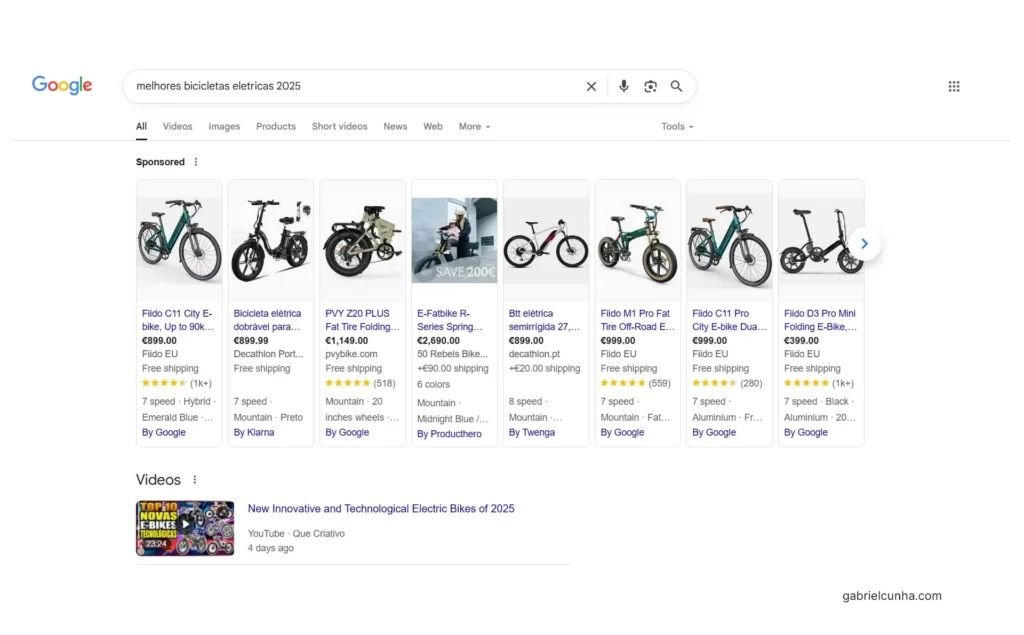Open the Btt elétrica semirrígida listing
The image size is (1024, 635).
[544, 320]
